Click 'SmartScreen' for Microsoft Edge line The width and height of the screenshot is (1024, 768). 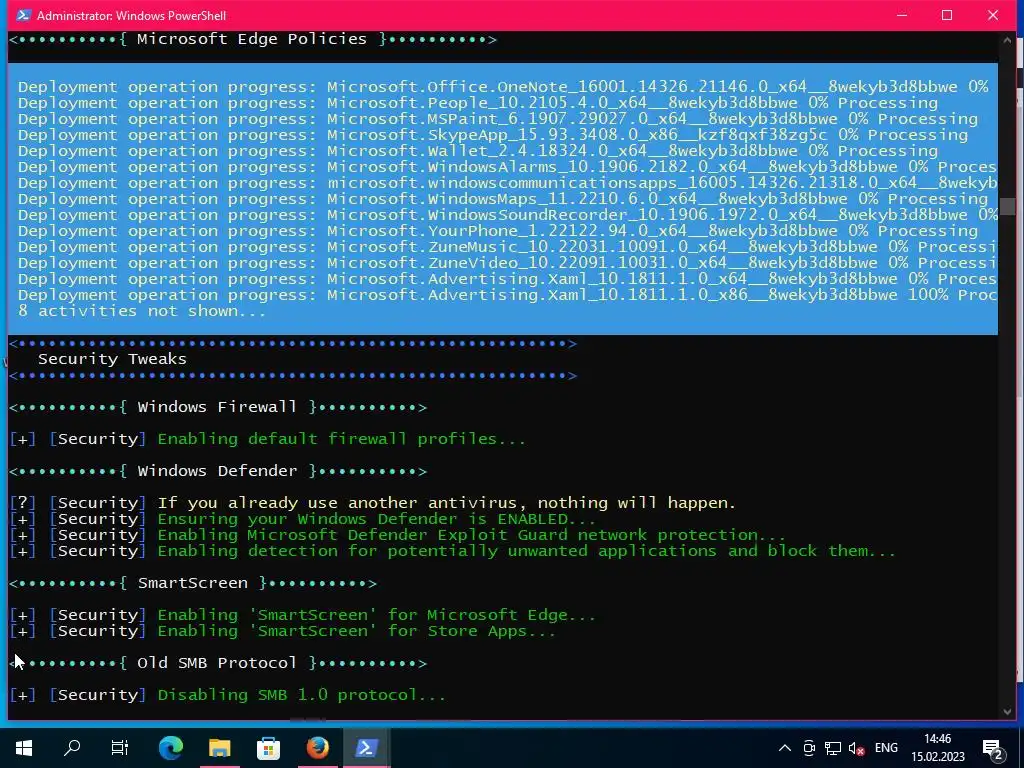click(303, 615)
